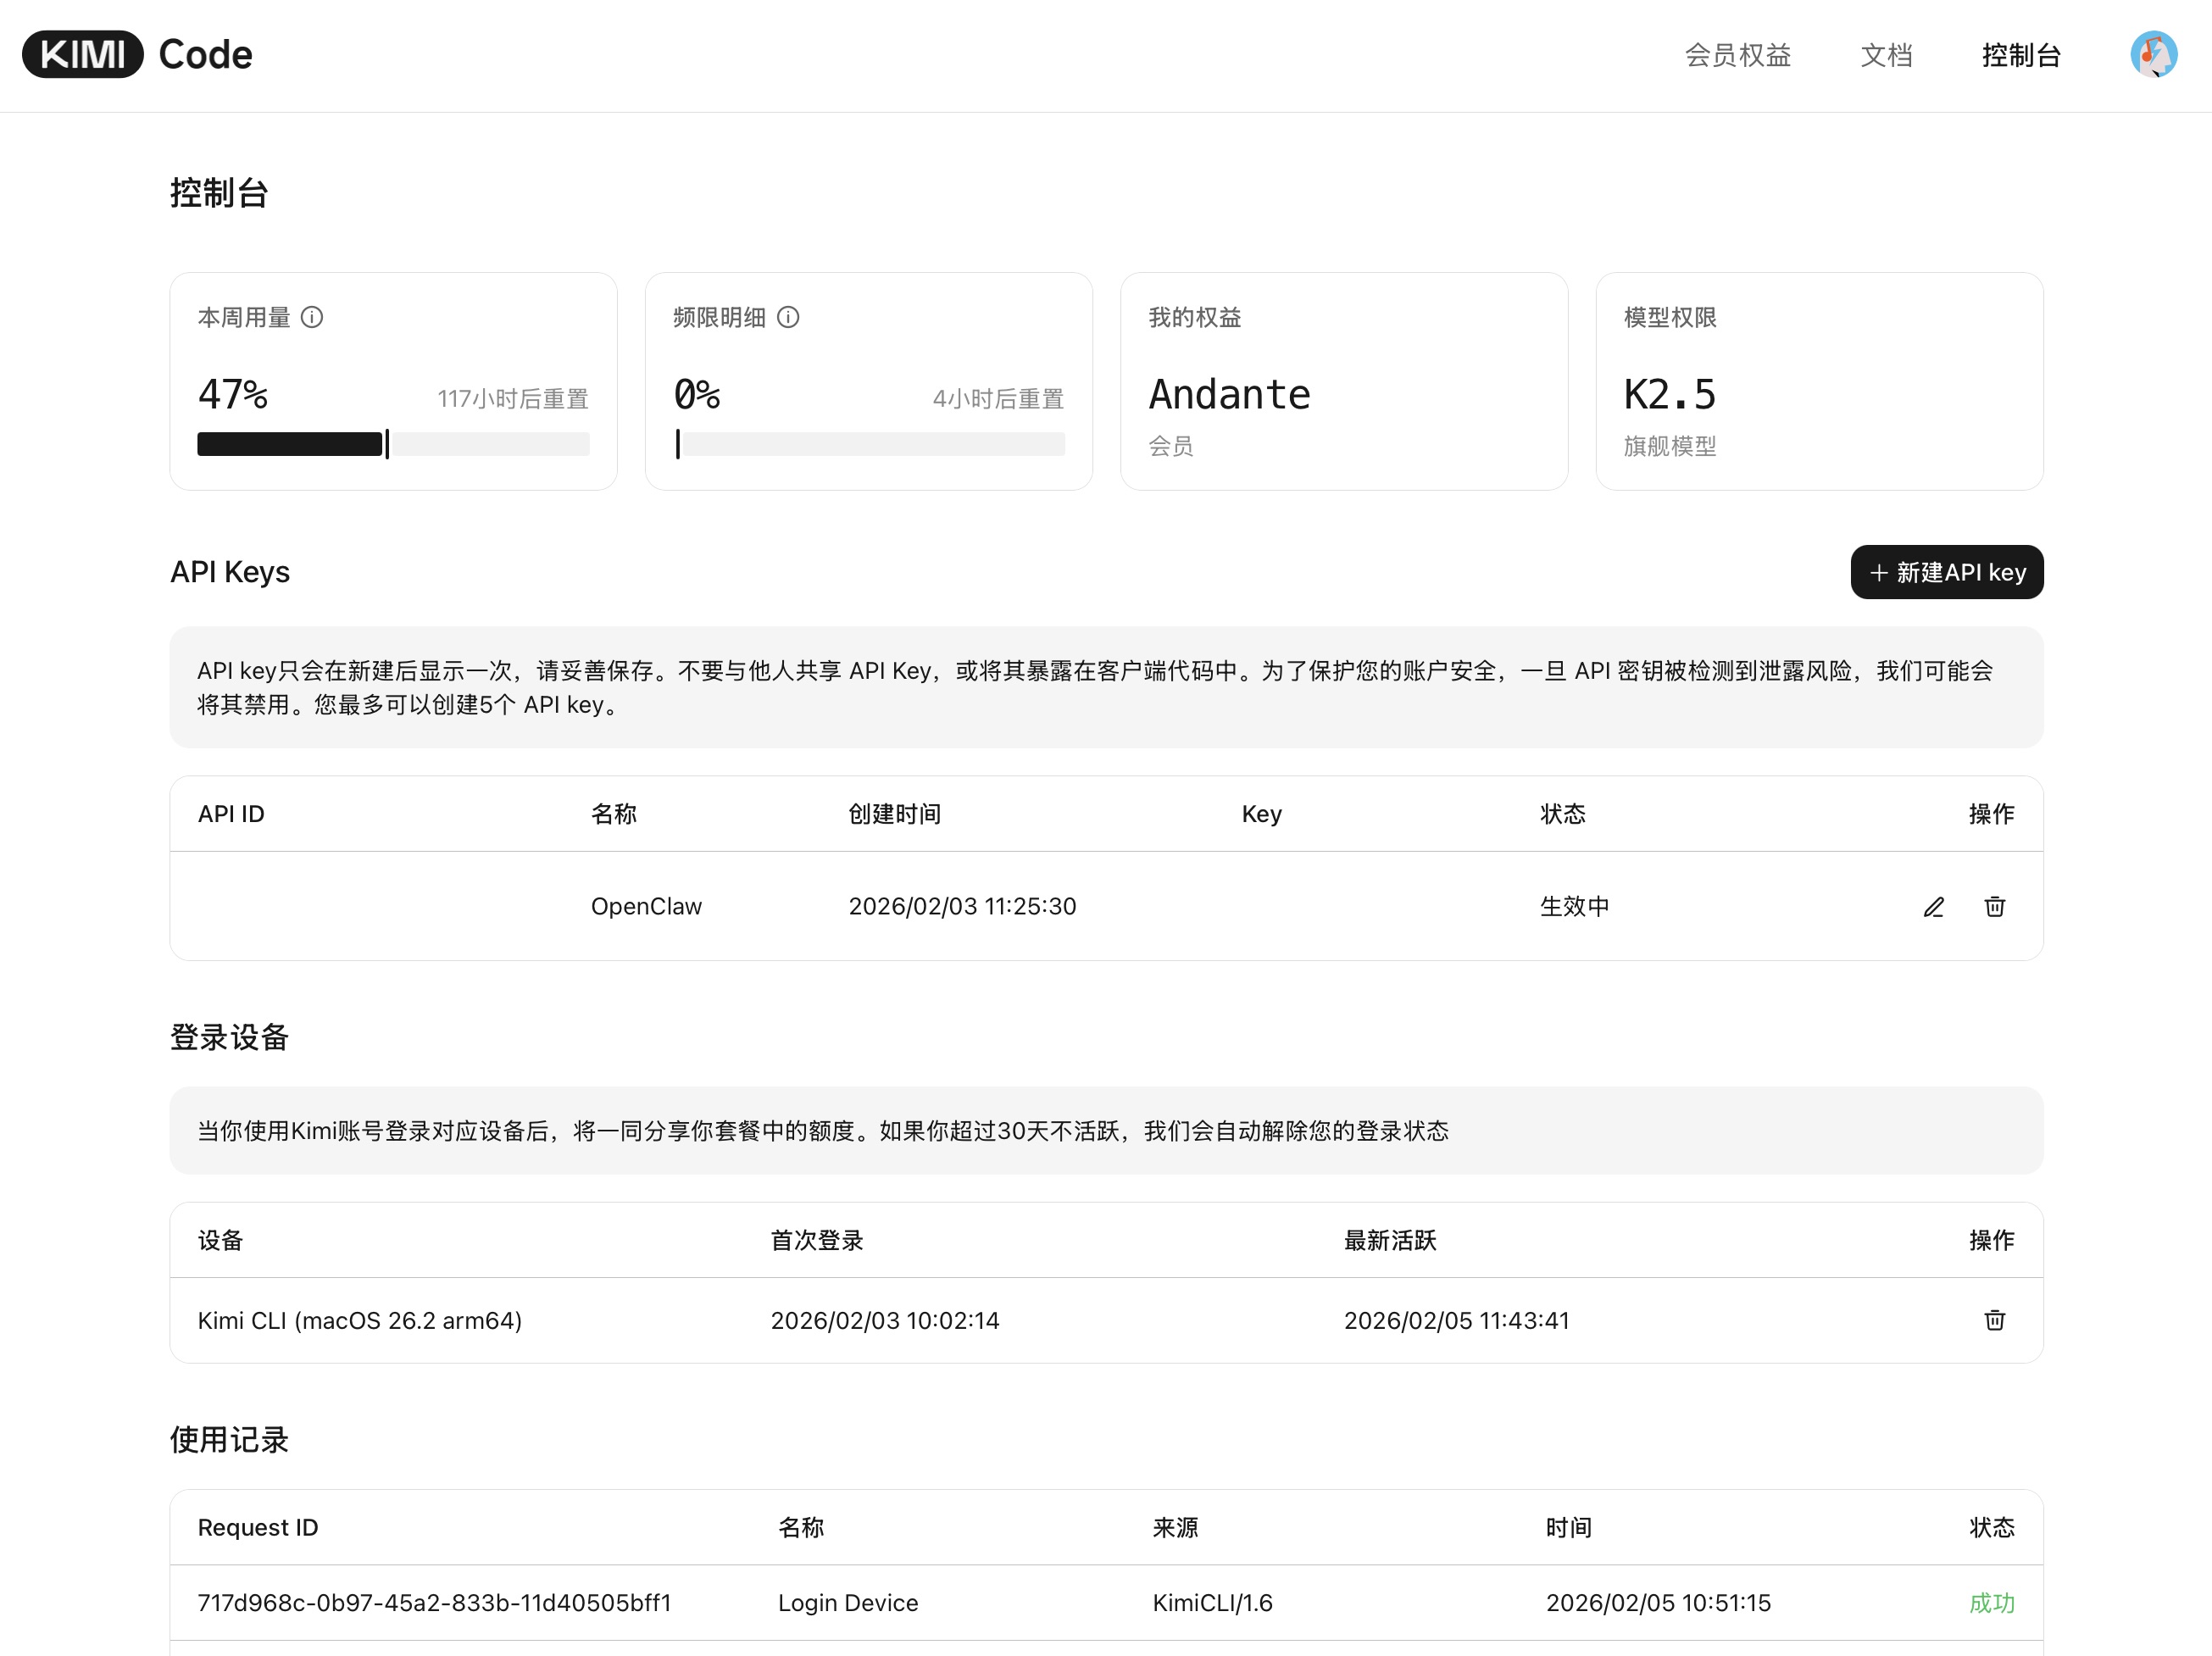Select the 控制台 nav item
The image size is (2212, 1656).
click(2021, 55)
